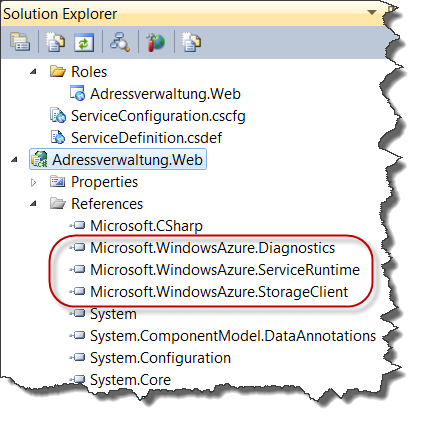The image size is (435, 423).
Task: Select the System reference
Action: pyautogui.click(x=113, y=314)
